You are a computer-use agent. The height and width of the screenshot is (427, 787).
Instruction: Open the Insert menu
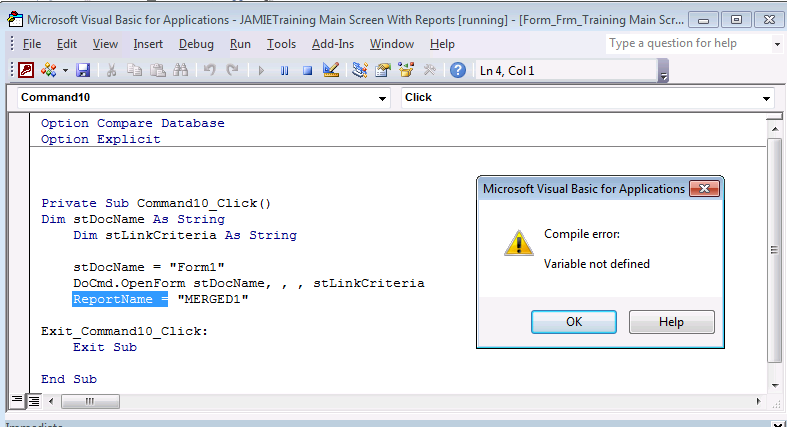[148, 44]
